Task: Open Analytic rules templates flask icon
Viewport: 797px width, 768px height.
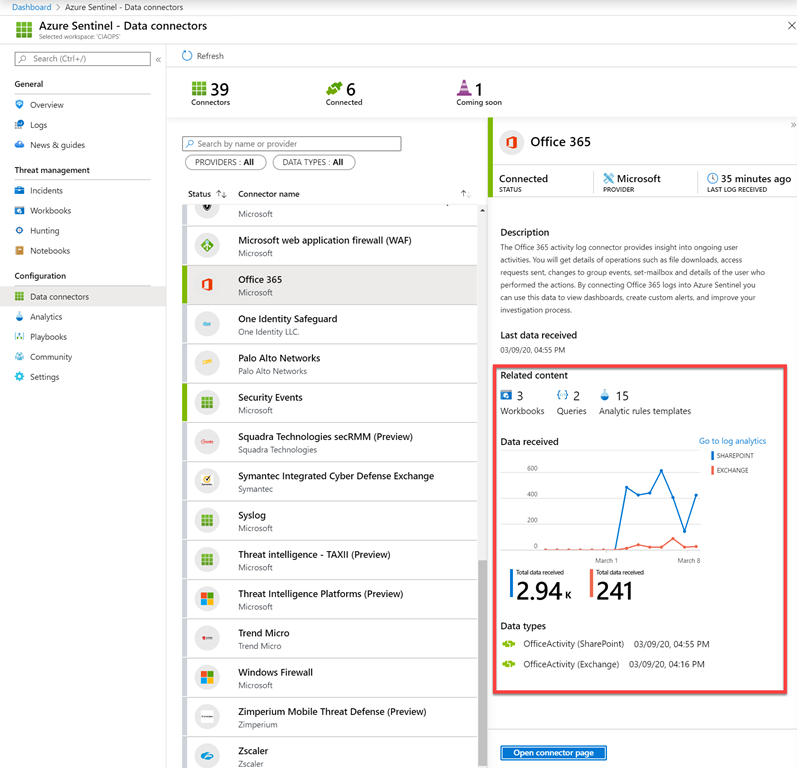Action: (605, 396)
